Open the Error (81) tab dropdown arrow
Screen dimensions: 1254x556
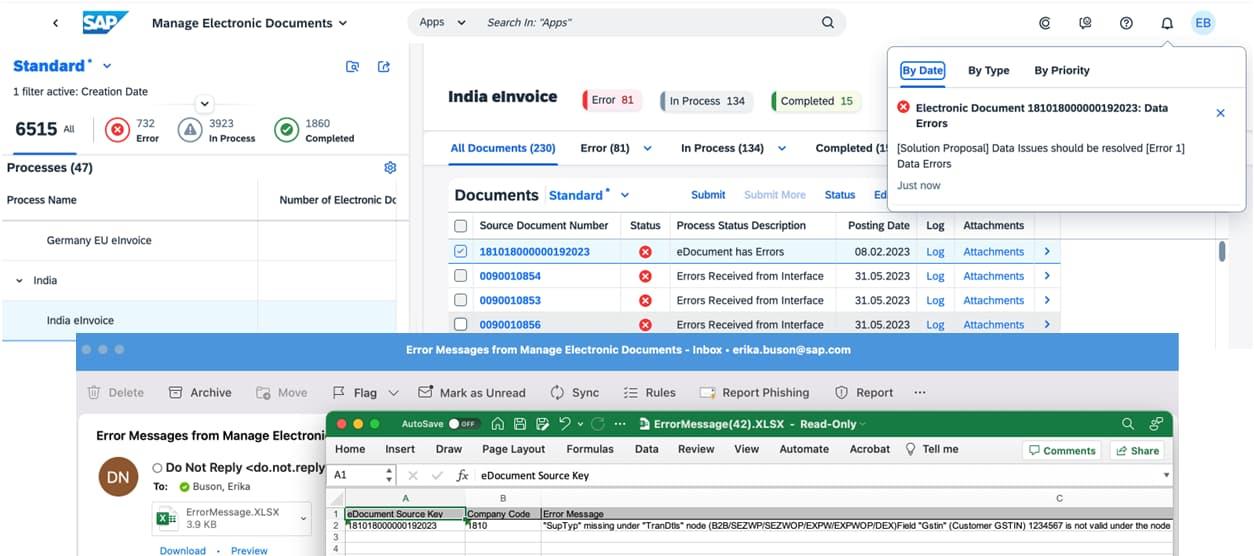click(647, 148)
